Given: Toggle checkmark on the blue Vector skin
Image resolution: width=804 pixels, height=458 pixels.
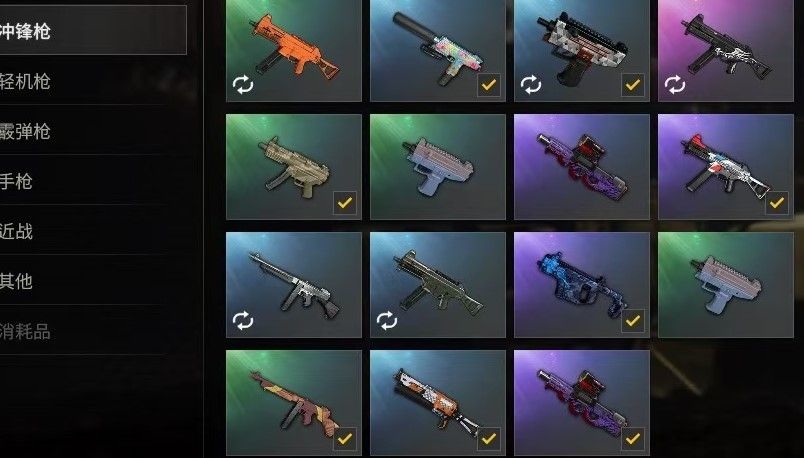Looking at the screenshot, I should 633,321.
